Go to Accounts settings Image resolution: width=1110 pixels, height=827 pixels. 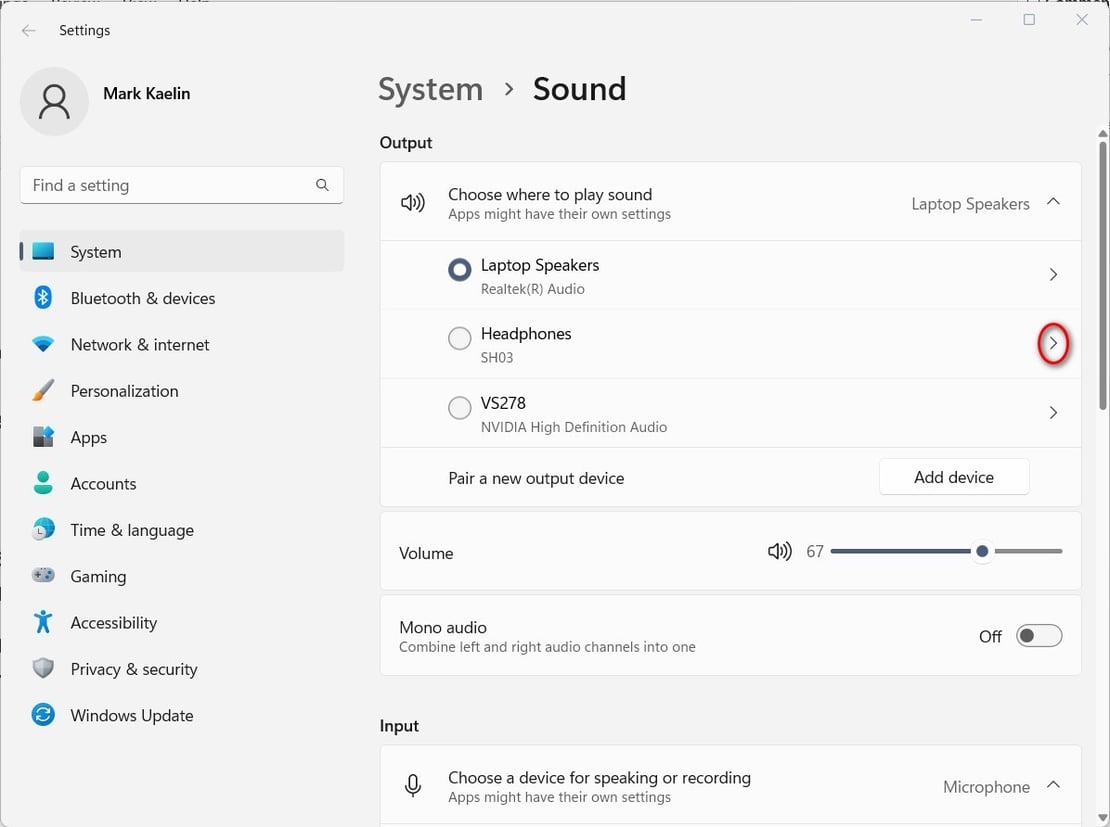tap(182, 484)
